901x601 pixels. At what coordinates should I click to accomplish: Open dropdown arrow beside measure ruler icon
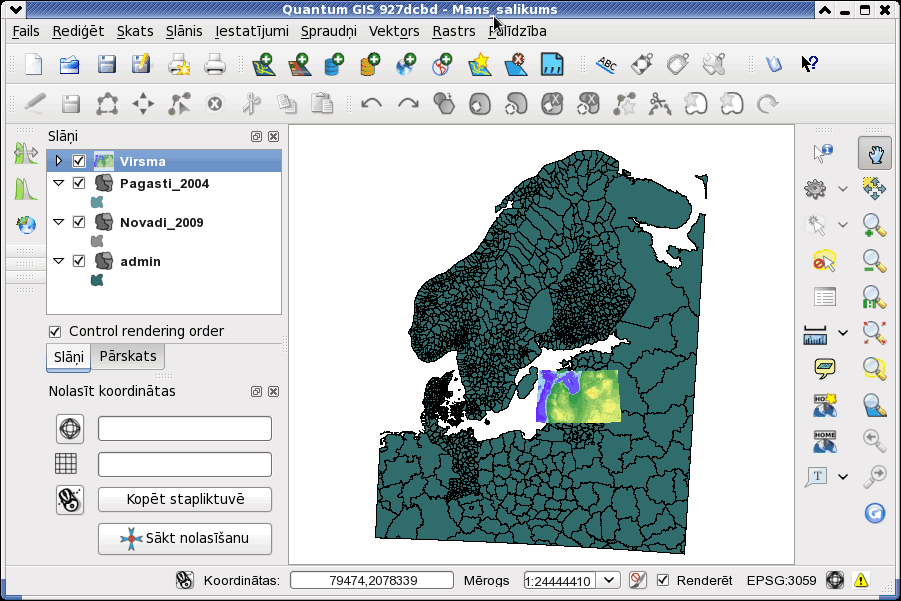(x=842, y=333)
